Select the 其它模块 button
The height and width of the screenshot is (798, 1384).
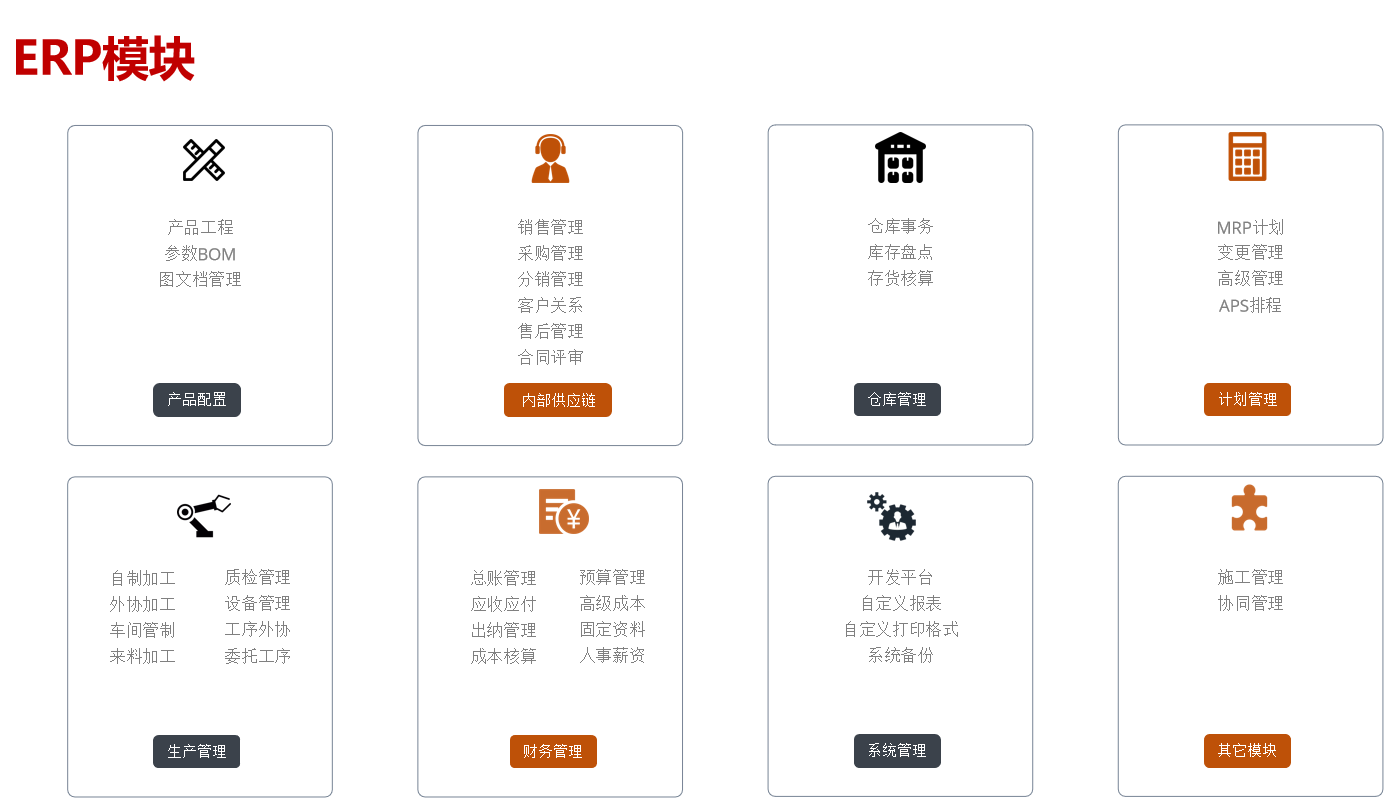pyautogui.click(x=1247, y=750)
